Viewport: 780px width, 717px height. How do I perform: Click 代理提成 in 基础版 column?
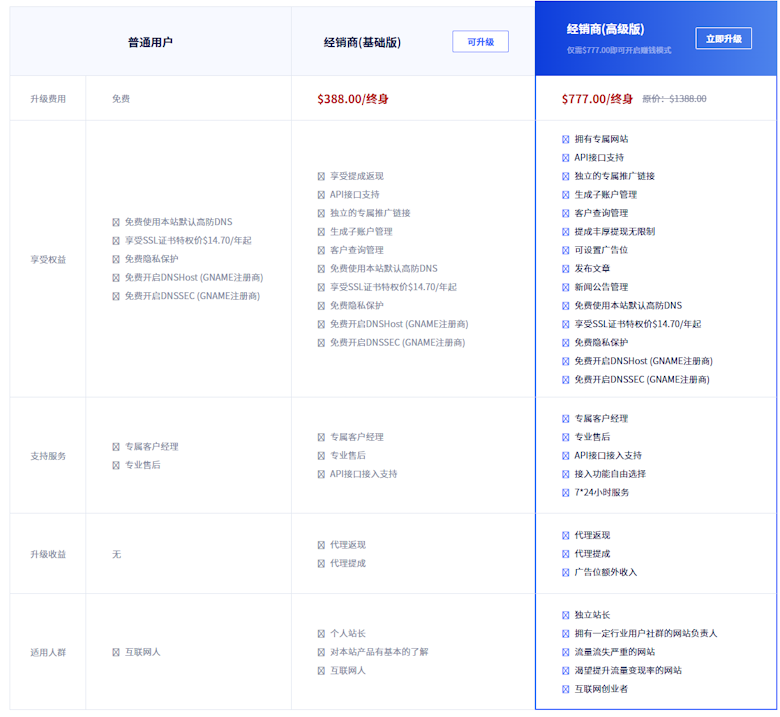(x=348, y=563)
